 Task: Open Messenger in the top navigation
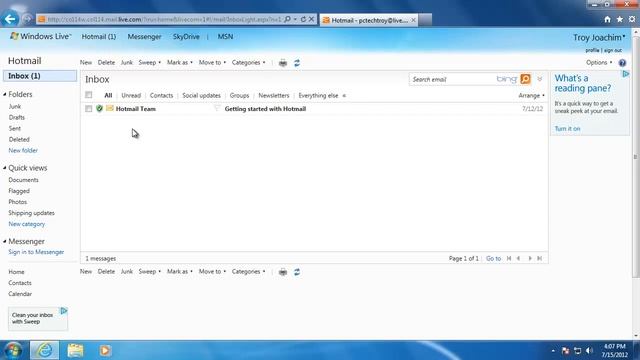(x=144, y=37)
